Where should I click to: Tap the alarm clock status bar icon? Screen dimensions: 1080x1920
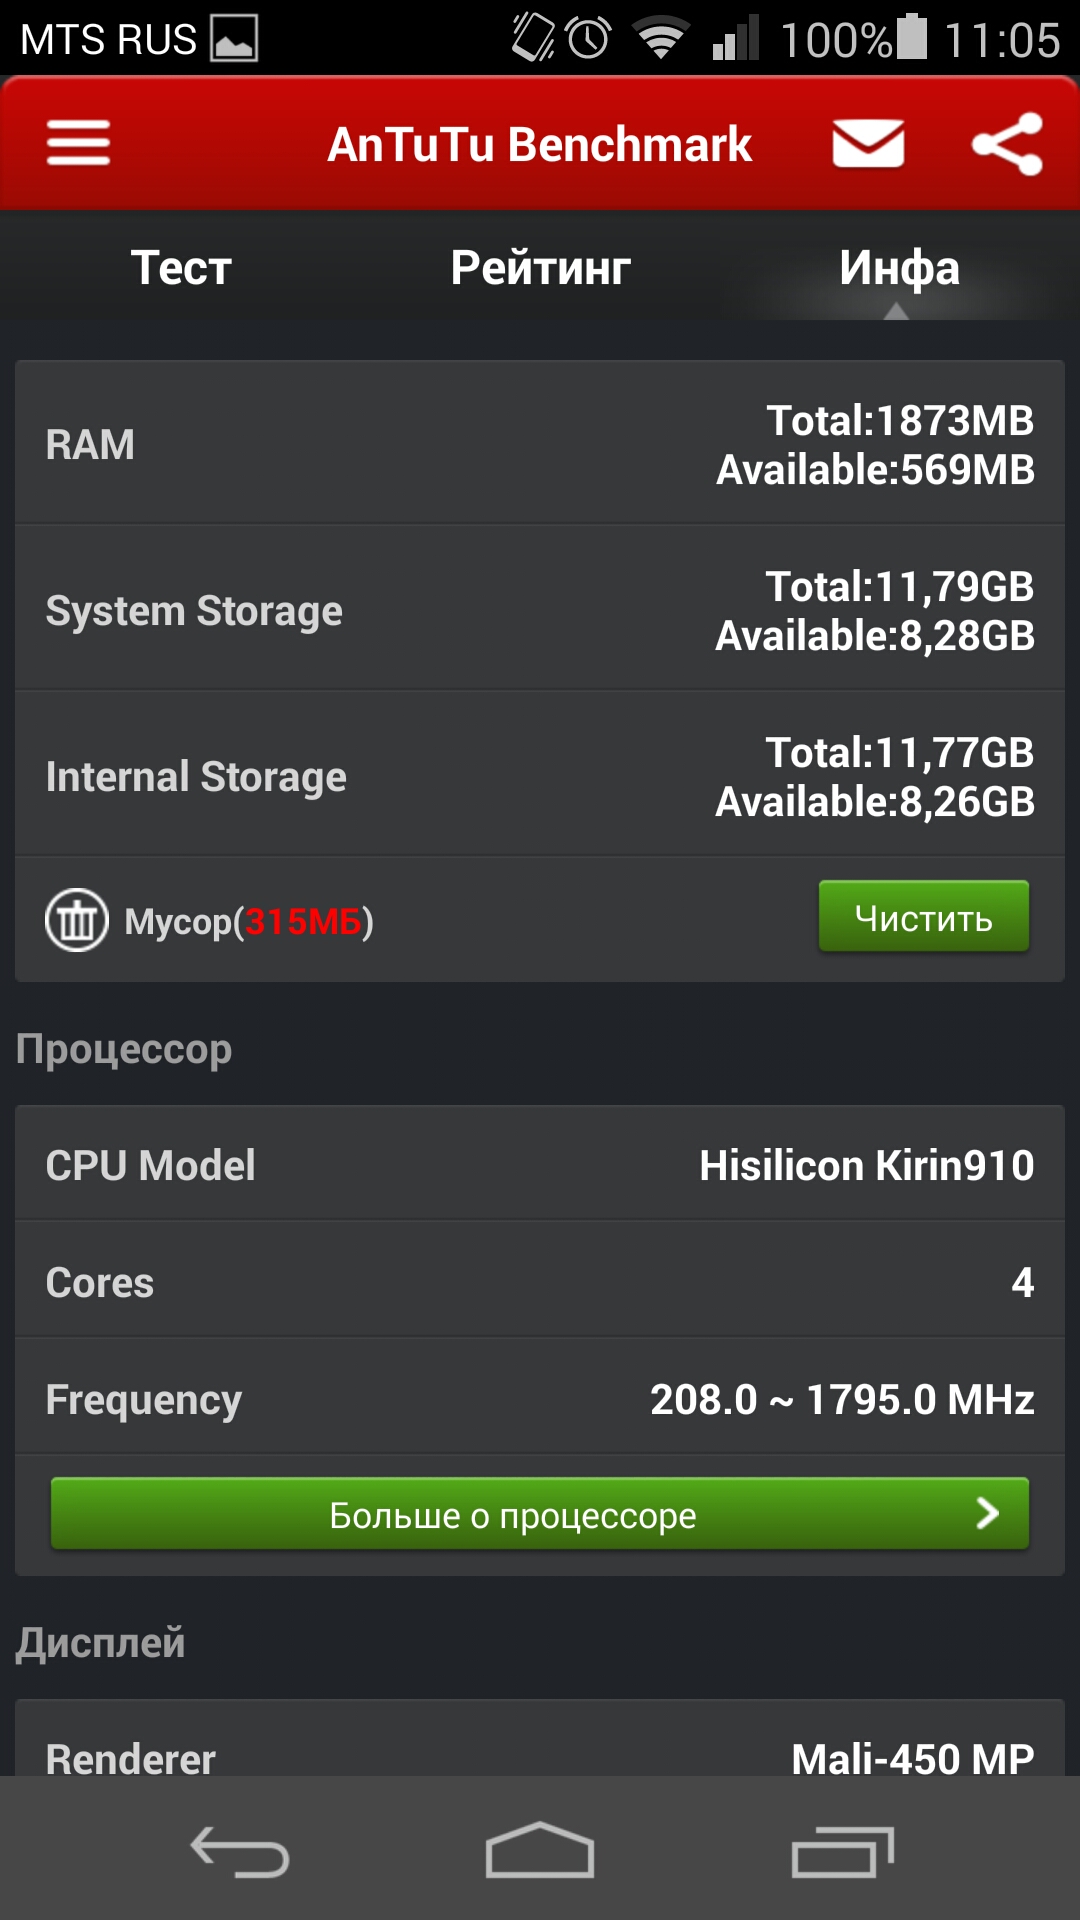point(588,38)
